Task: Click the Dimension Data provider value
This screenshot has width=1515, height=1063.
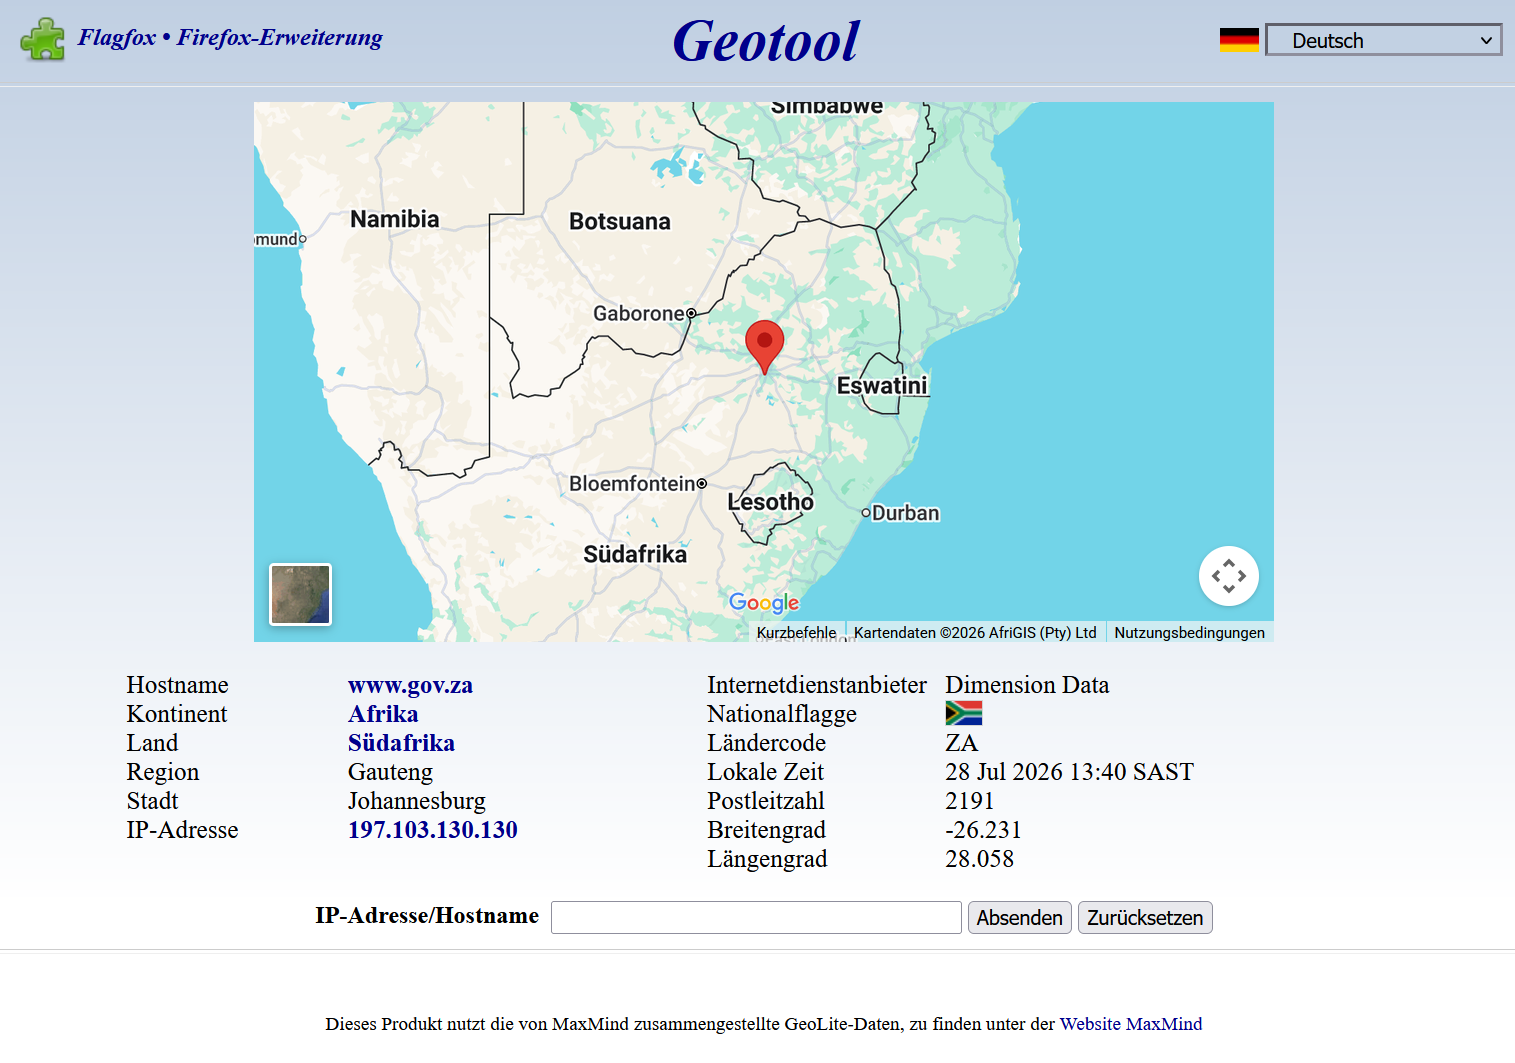Action: 1027,685
